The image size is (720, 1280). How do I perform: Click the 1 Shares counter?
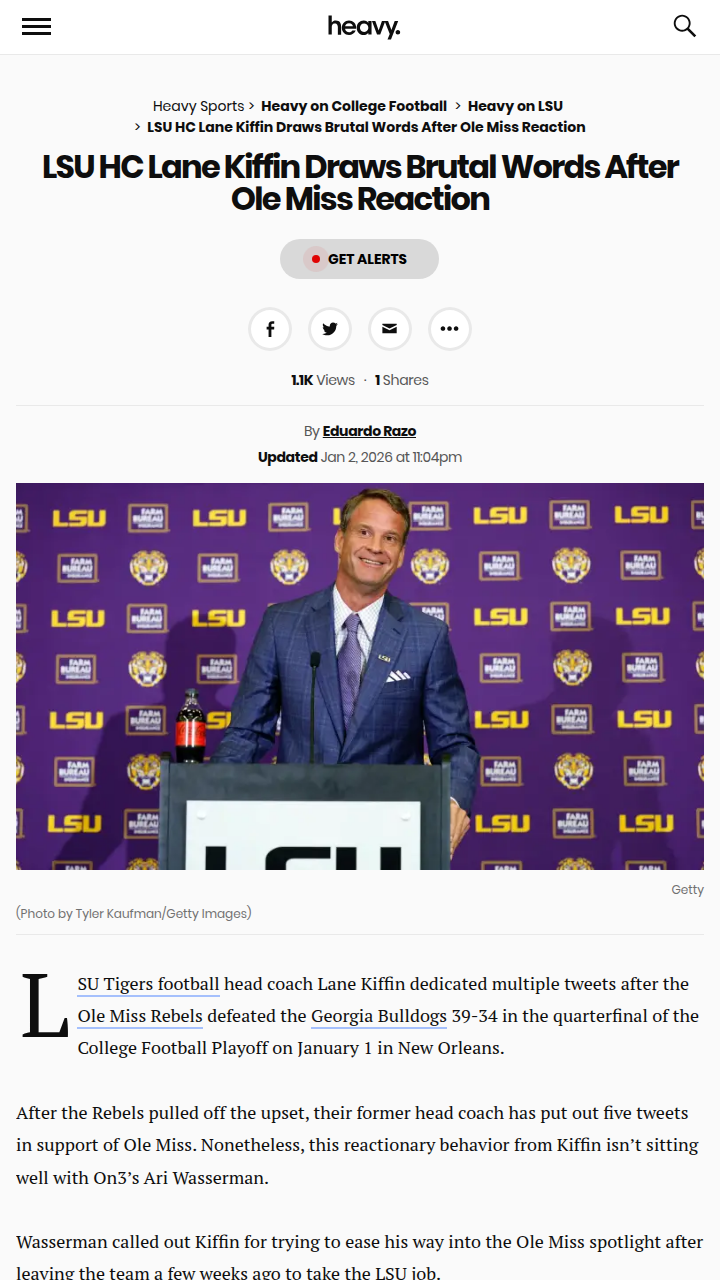[x=402, y=380]
